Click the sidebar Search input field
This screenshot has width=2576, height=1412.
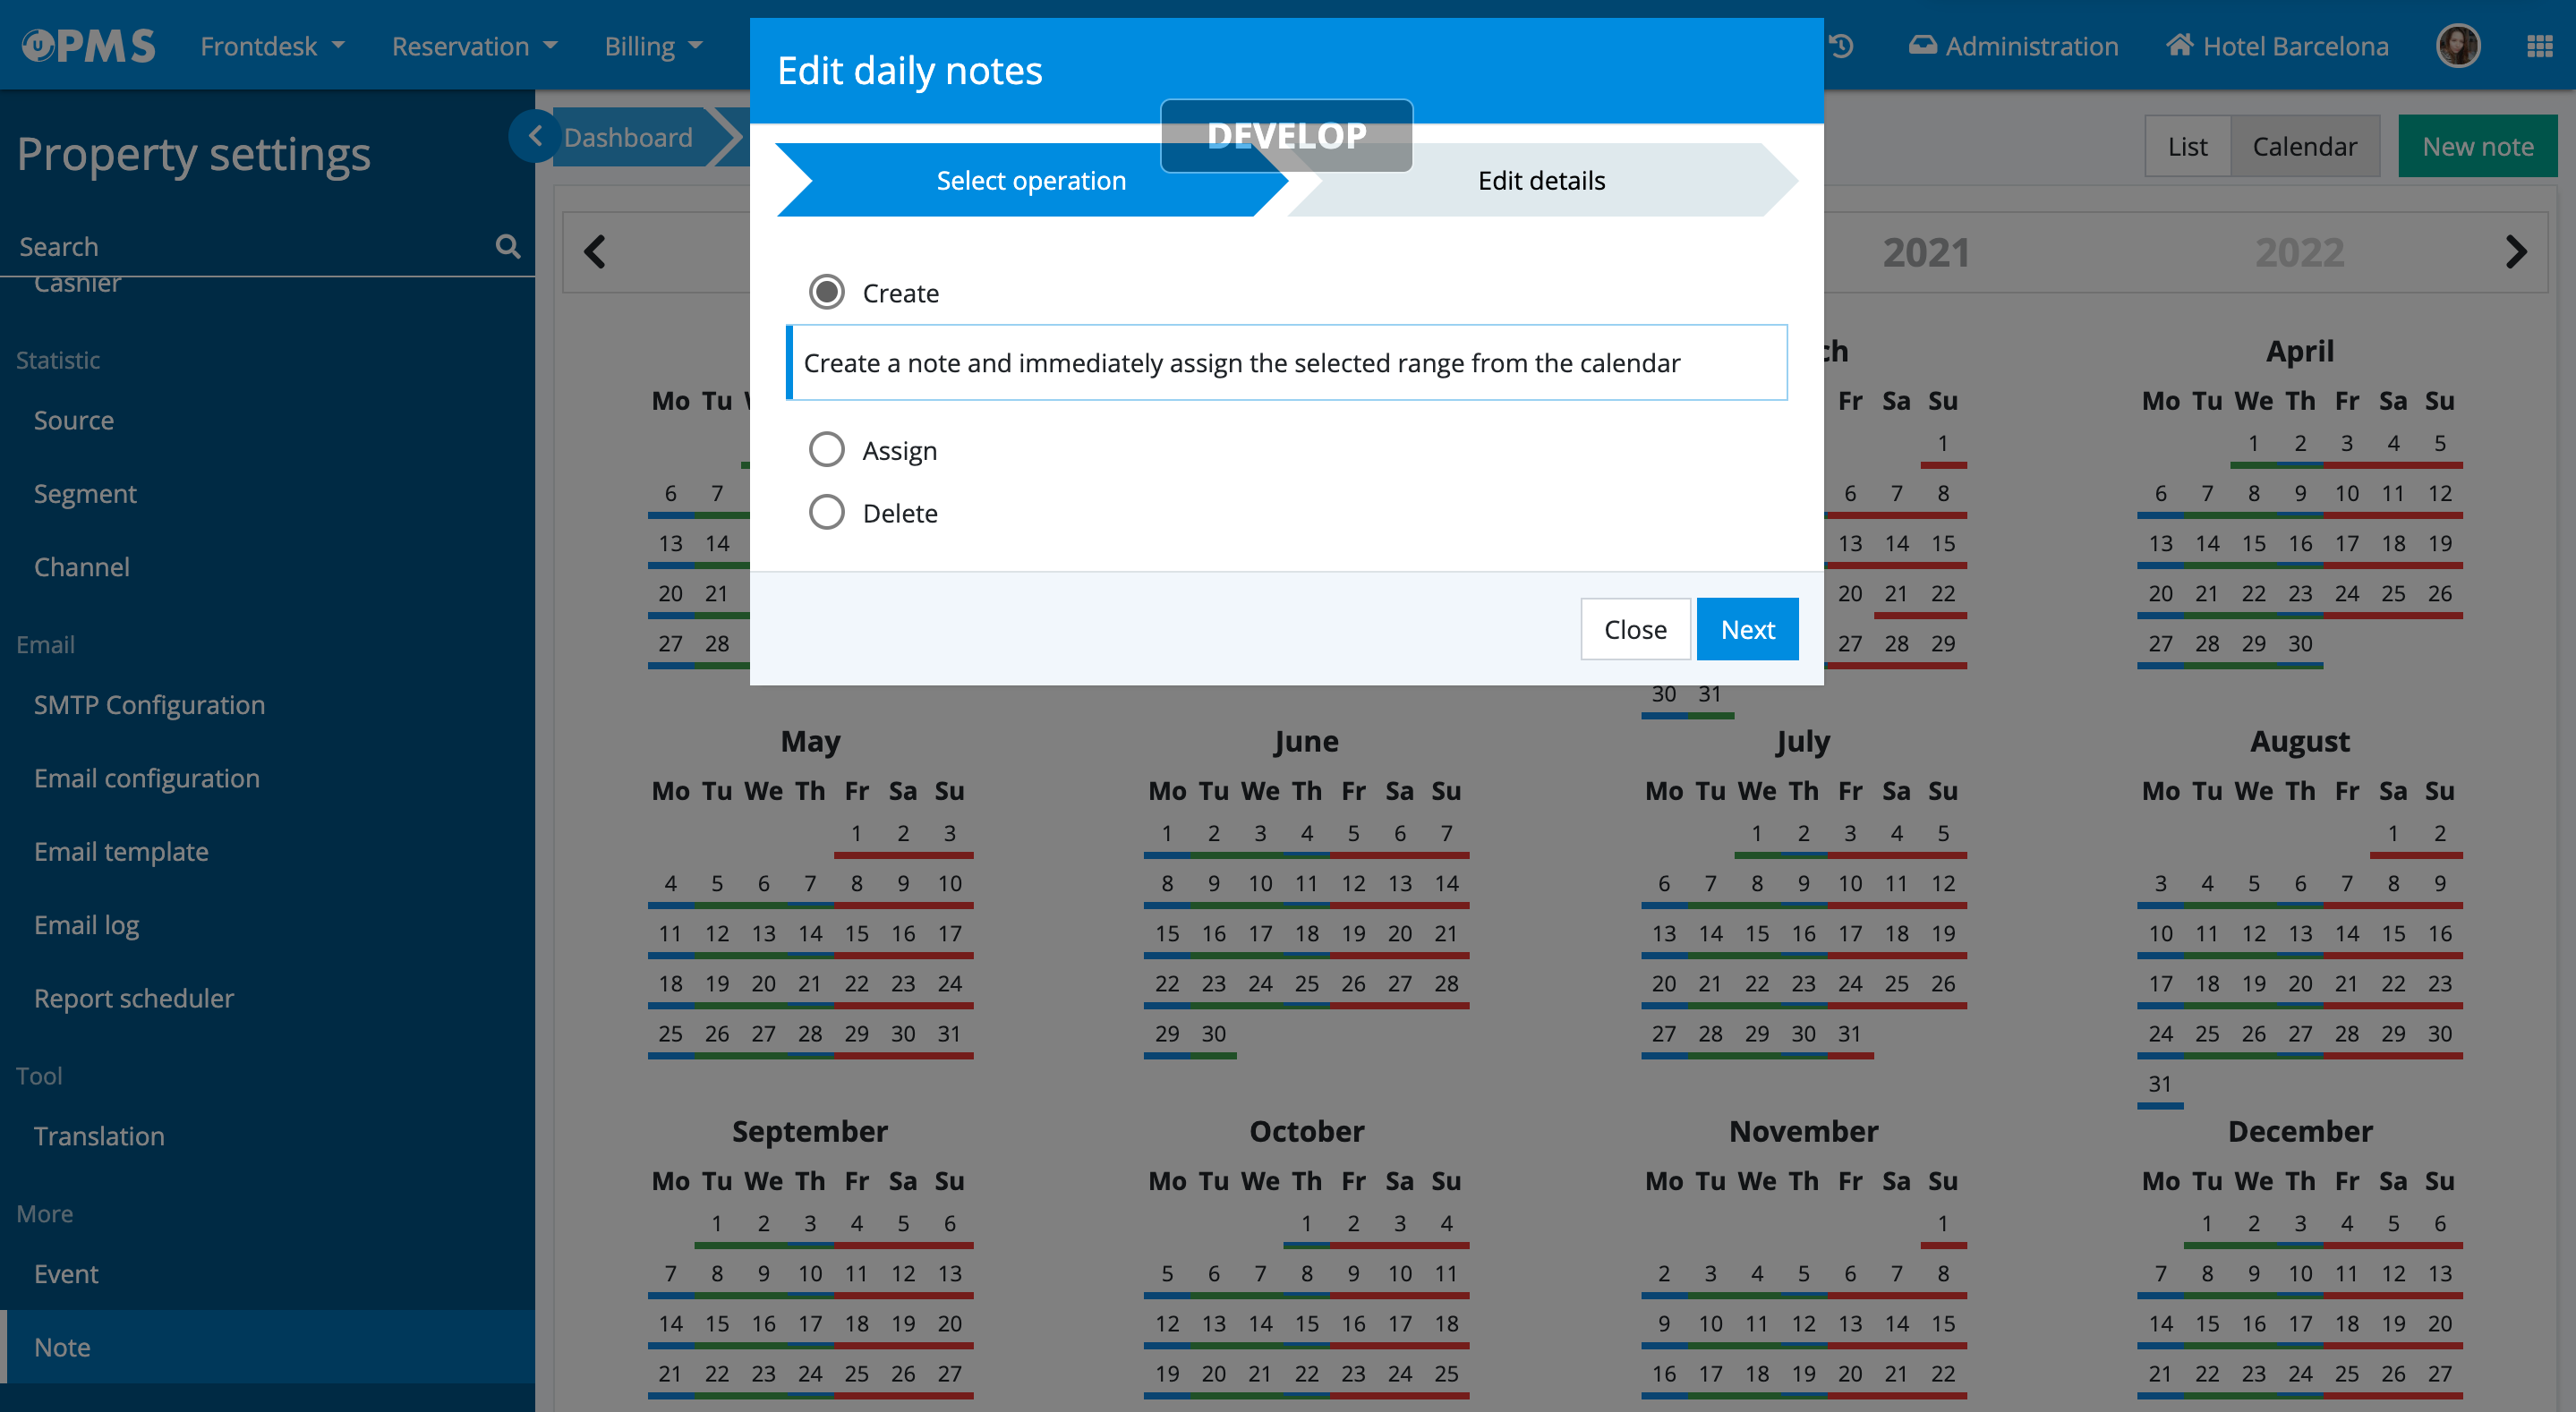tap(250, 246)
